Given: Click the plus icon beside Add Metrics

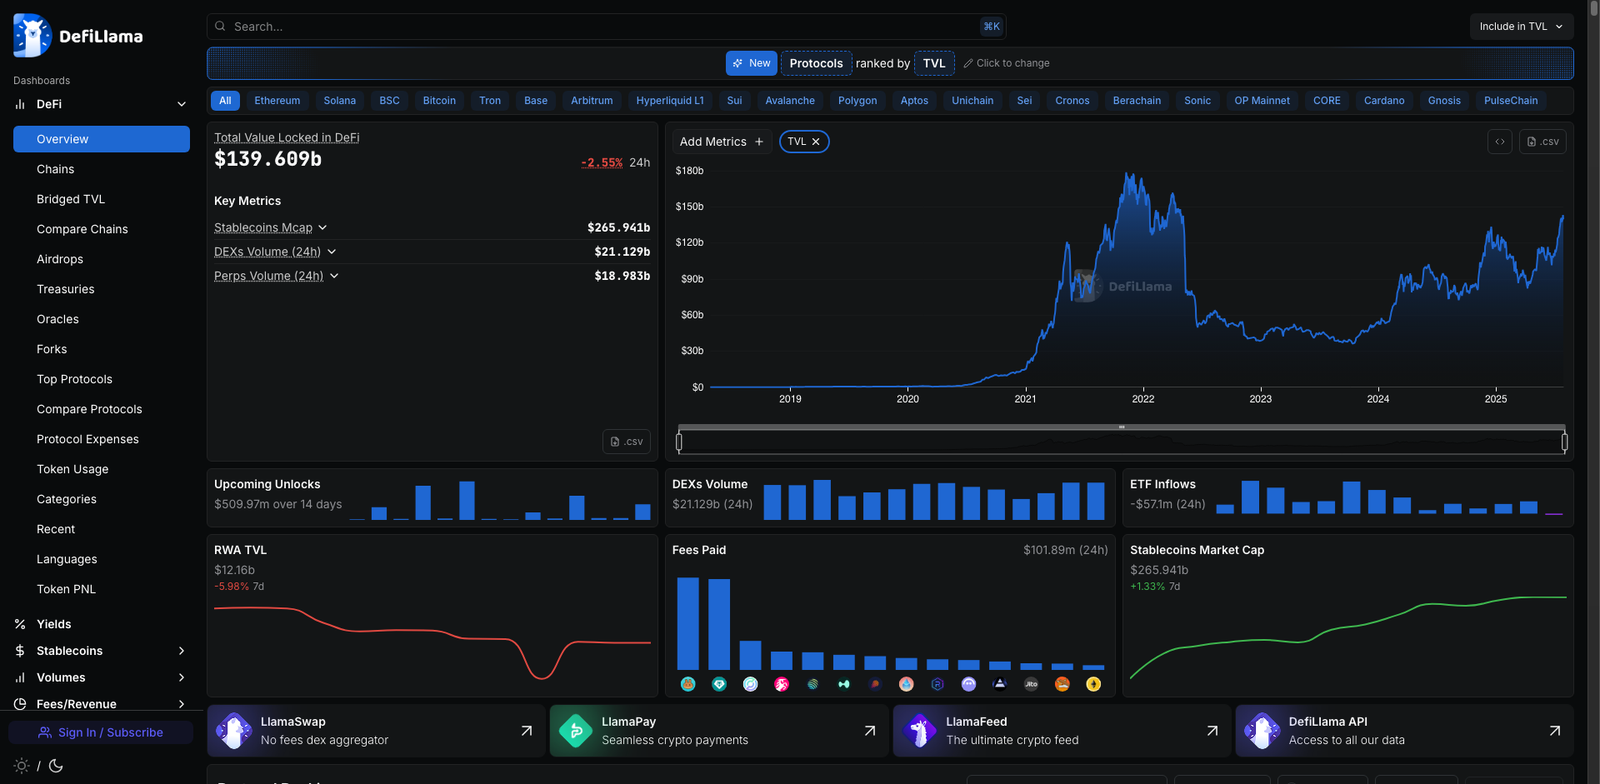Looking at the screenshot, I should coord(759,142).
